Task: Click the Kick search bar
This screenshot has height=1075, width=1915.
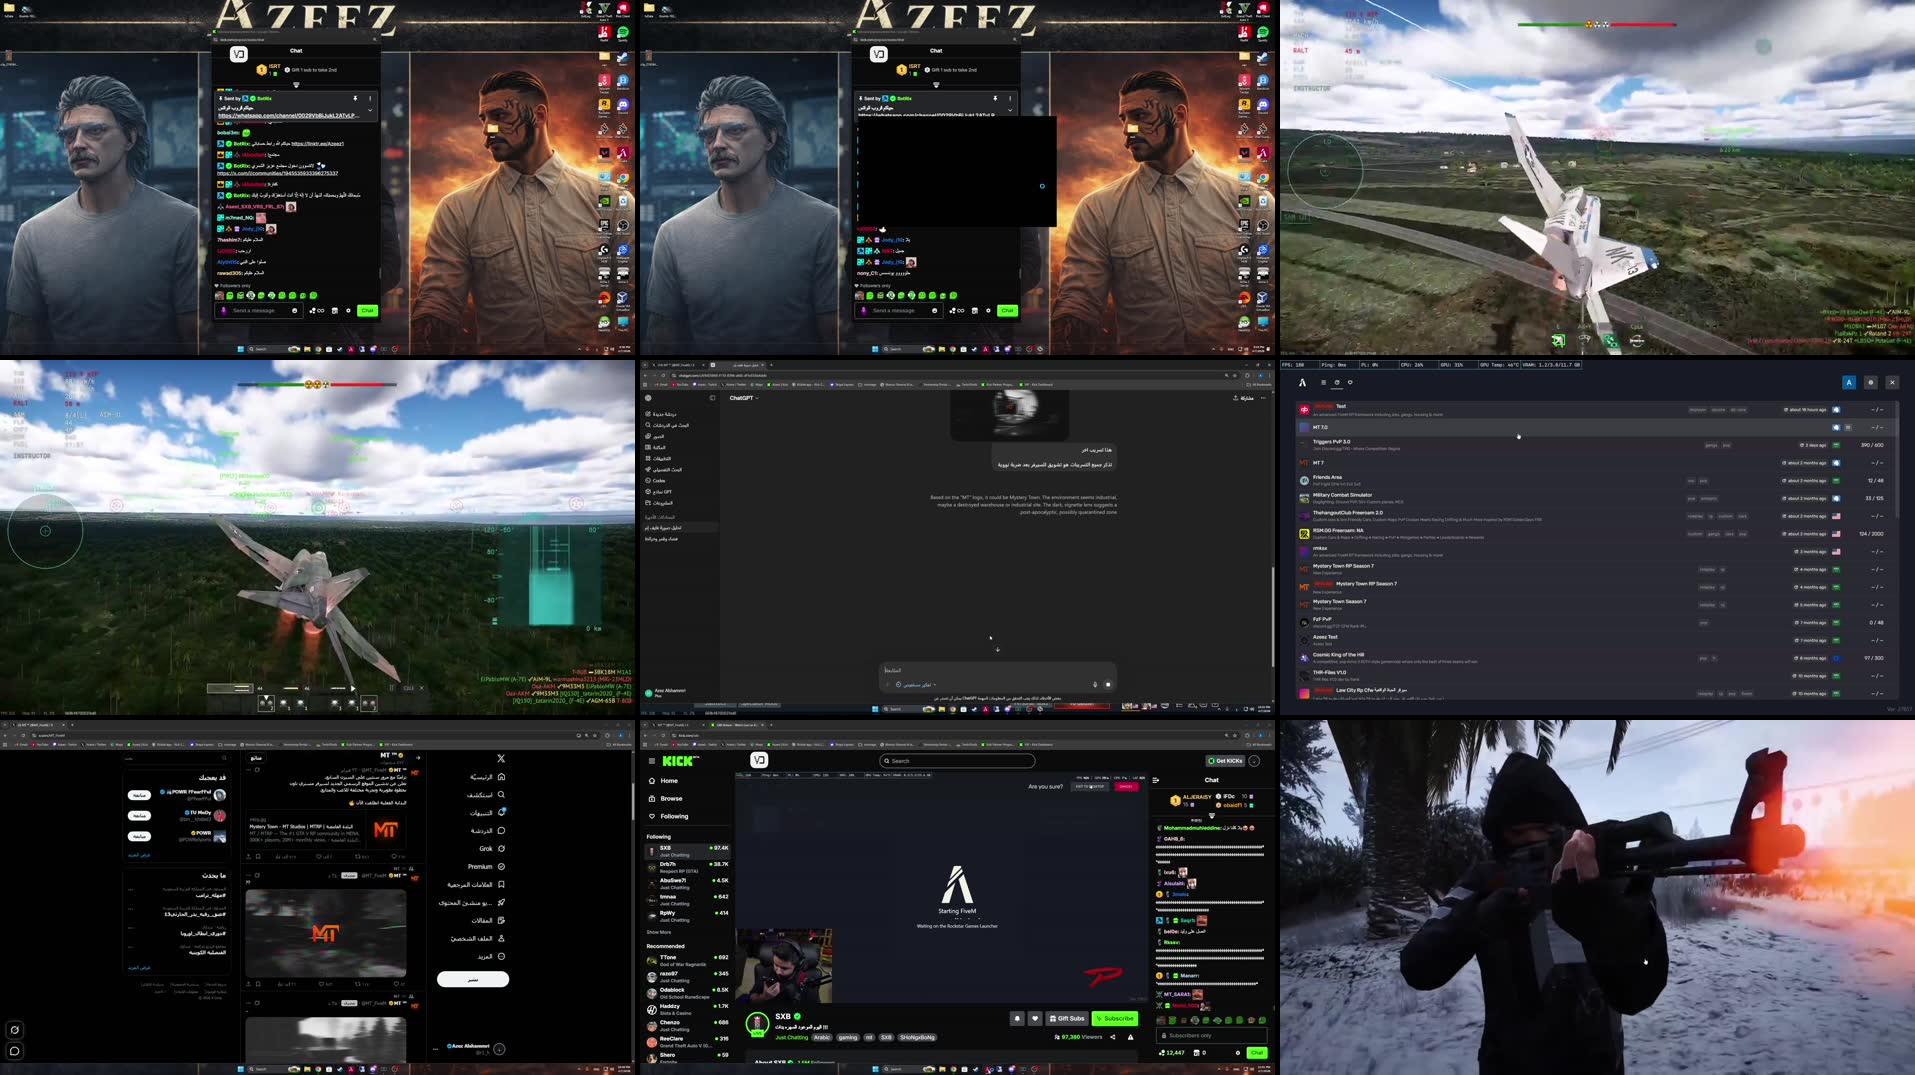Action: click(x=957, y=760)
